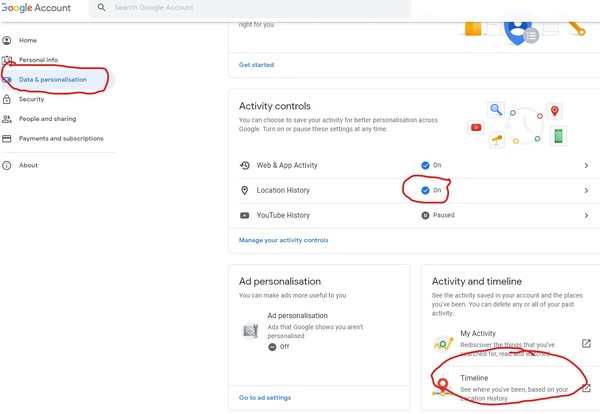The height and width of the screenshot is (414, 600).
Task: Click the Ad personalisation card heading
Action: [280, 282]
